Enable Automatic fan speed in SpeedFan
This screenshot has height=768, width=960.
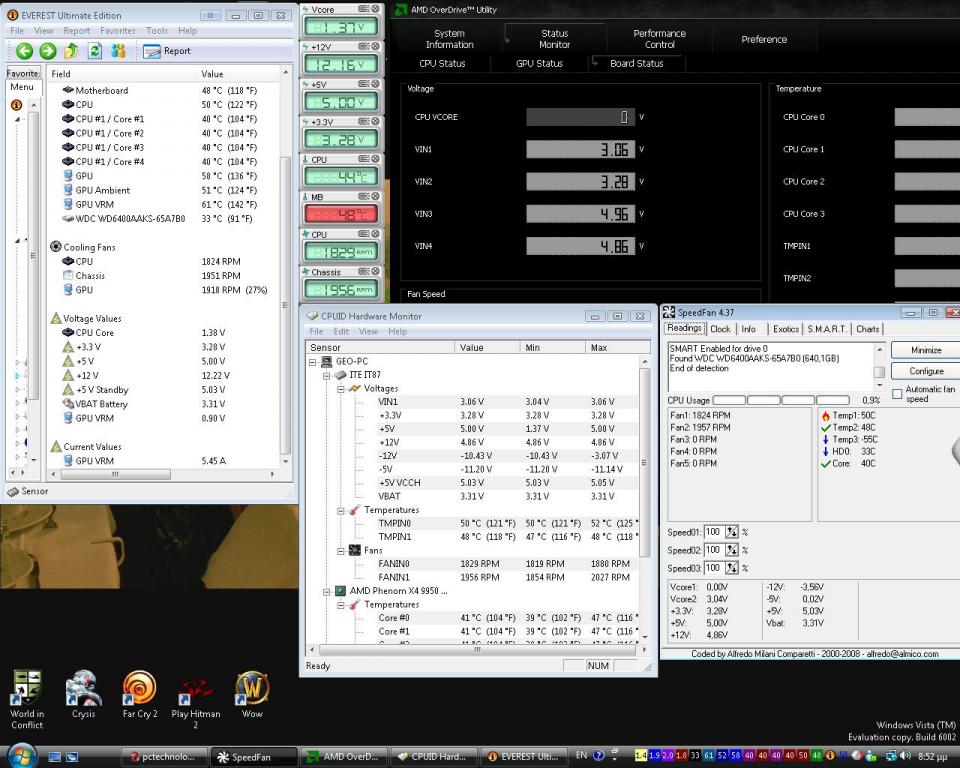(x=898, y=394)
